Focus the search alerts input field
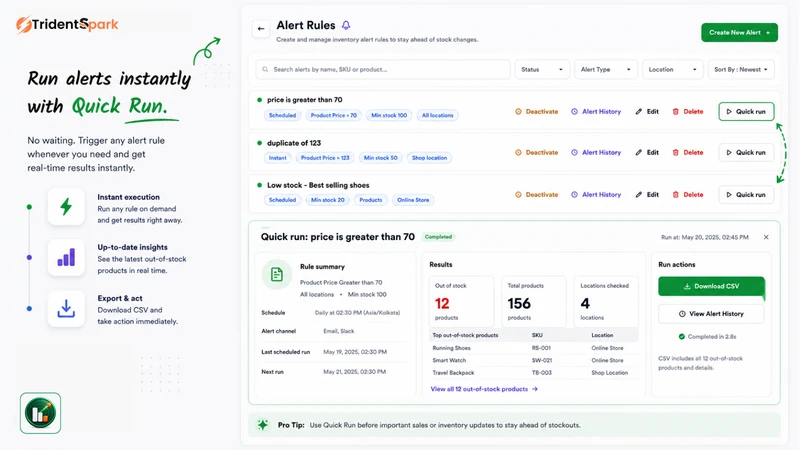This screenshot has height=450, width=800. [x=383, y=69]
